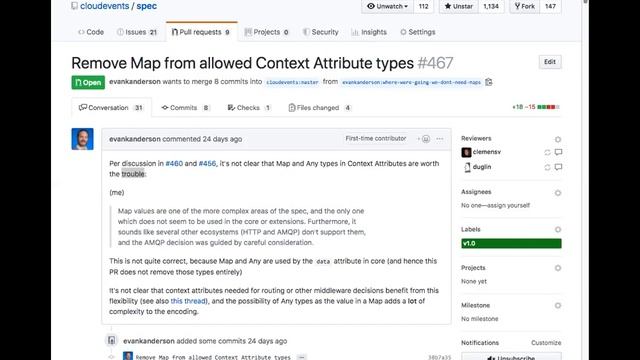Click the cloudevents:master base branch label
The height and width of the screenshot is (360, 640).
click(292, 82)
